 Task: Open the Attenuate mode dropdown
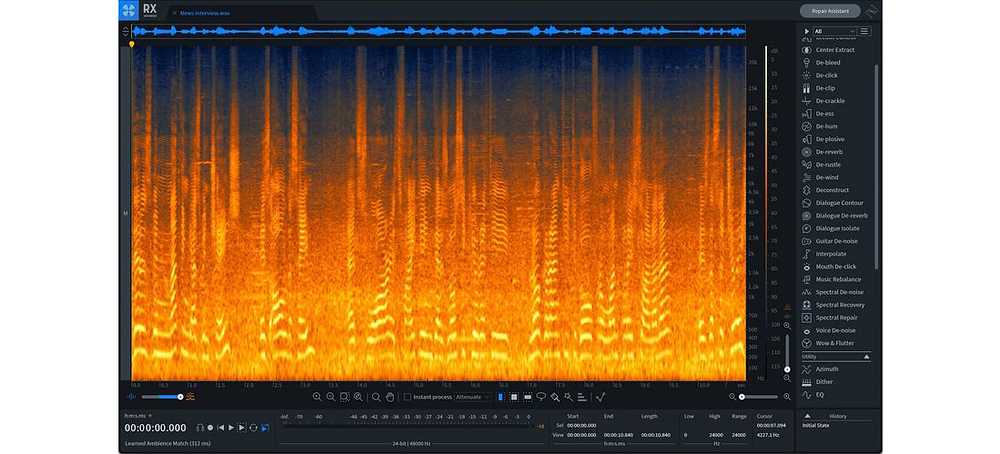click(473, 397)
